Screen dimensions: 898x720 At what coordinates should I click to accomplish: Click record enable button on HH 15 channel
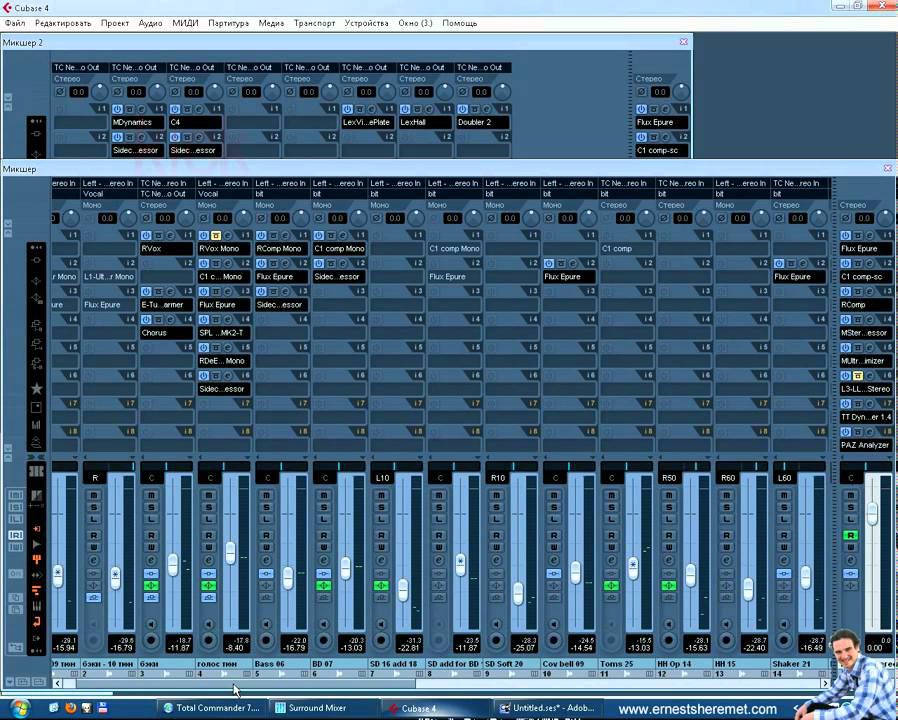(726, 640)
